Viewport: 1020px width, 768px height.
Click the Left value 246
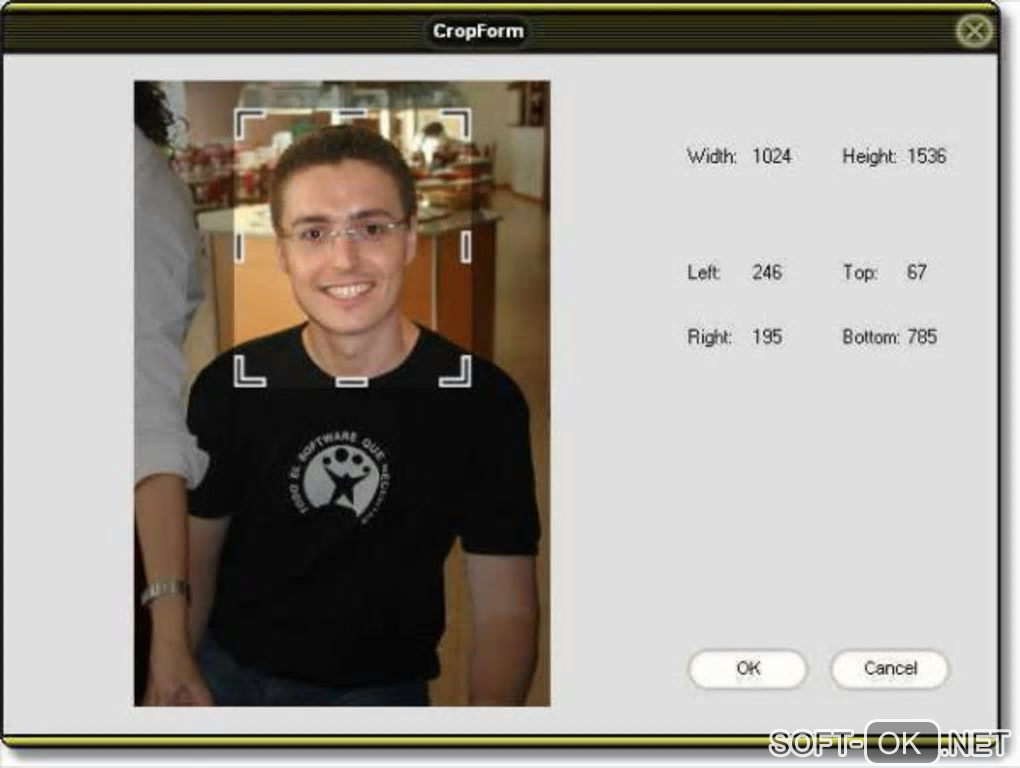point(767,272)
